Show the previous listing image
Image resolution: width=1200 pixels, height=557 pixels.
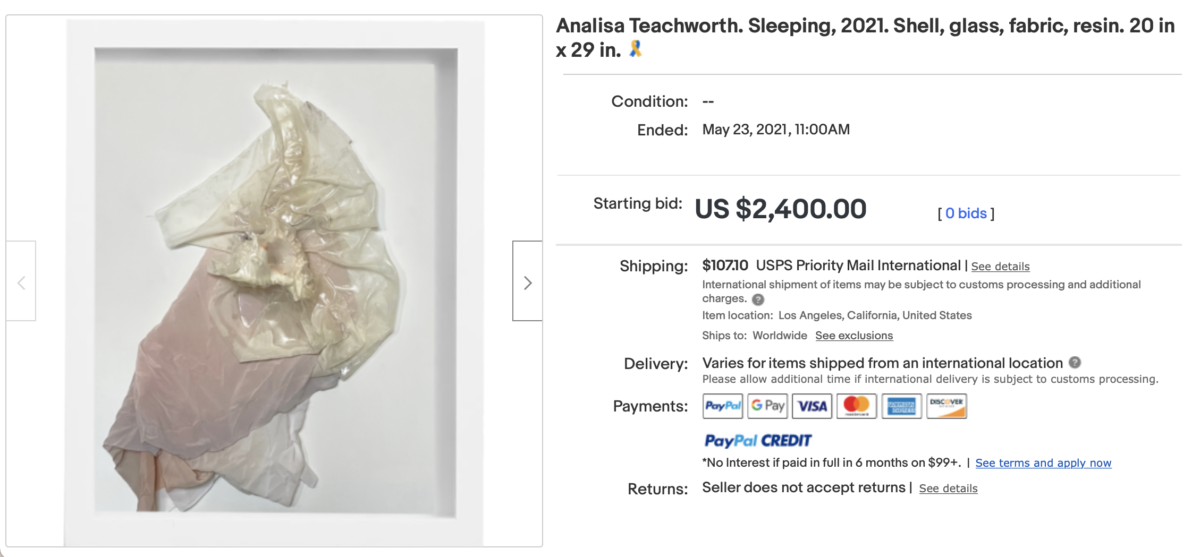click(x=21, y=281)
